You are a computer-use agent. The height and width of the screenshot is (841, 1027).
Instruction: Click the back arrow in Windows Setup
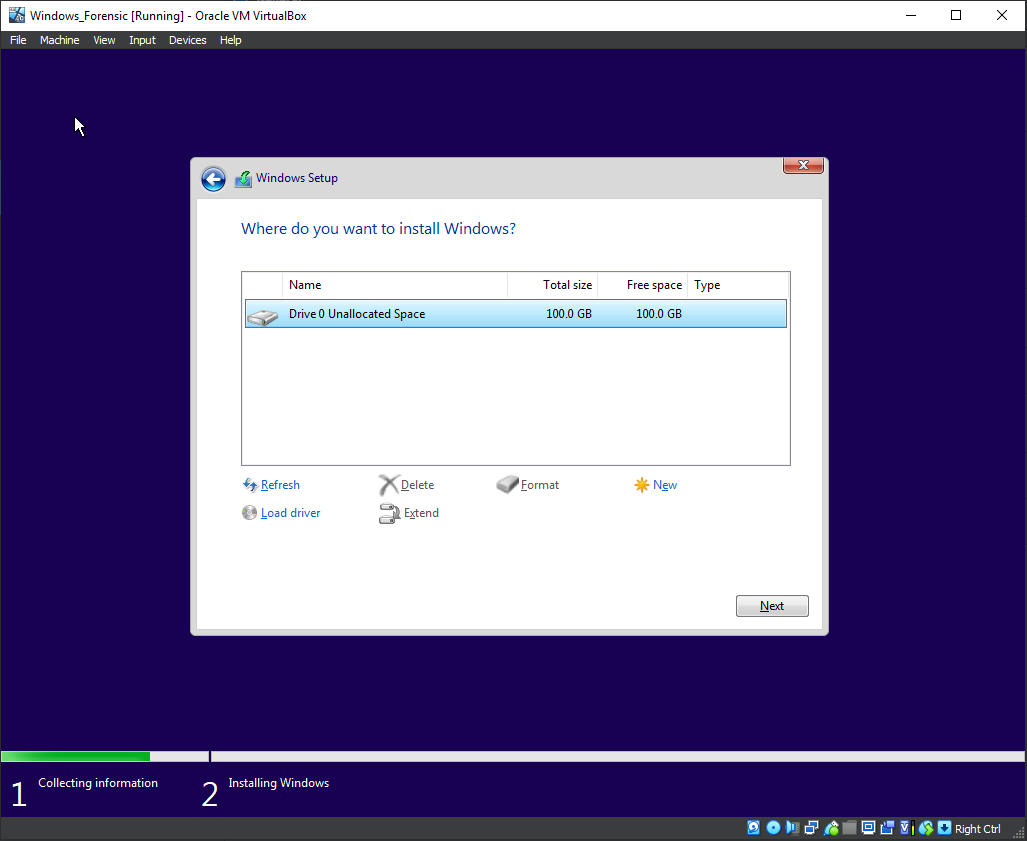pyautogui.click(x=213, y=179)
